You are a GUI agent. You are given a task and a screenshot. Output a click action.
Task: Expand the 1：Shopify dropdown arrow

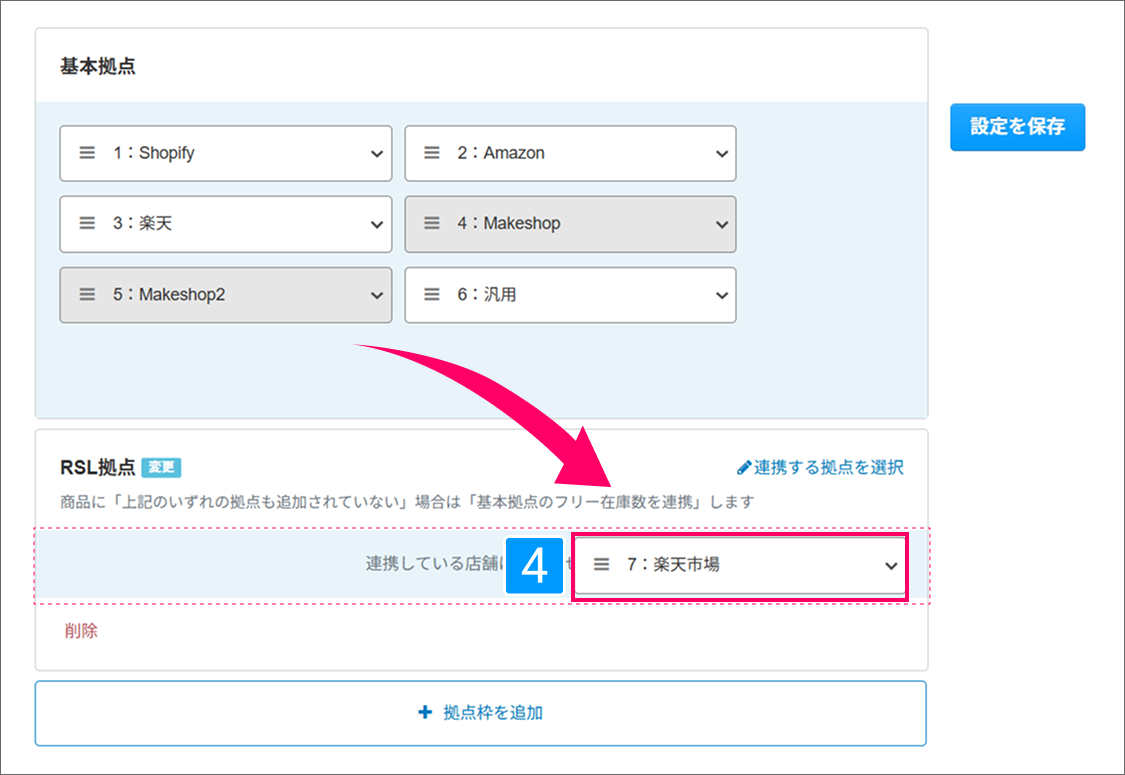377,154
